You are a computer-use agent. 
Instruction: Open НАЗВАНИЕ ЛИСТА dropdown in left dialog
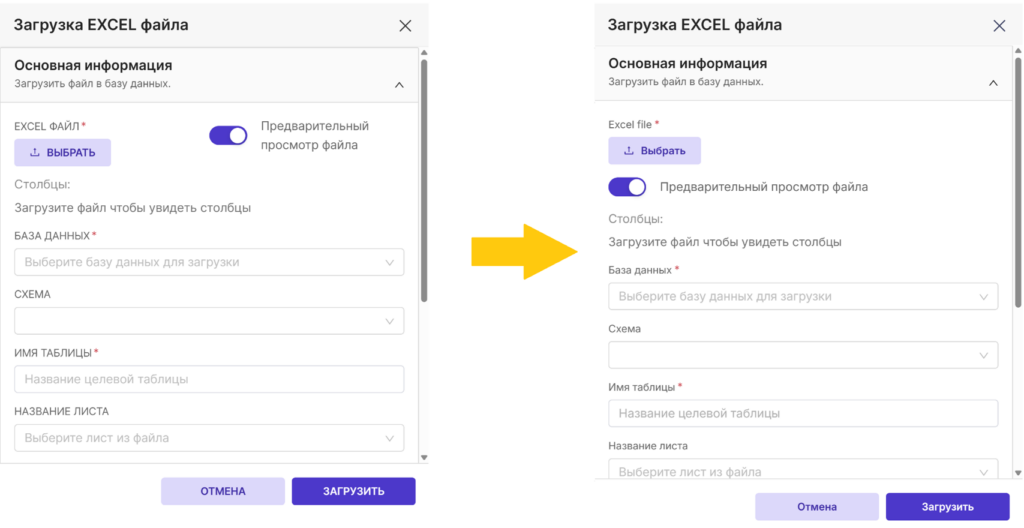pos(209,438)
